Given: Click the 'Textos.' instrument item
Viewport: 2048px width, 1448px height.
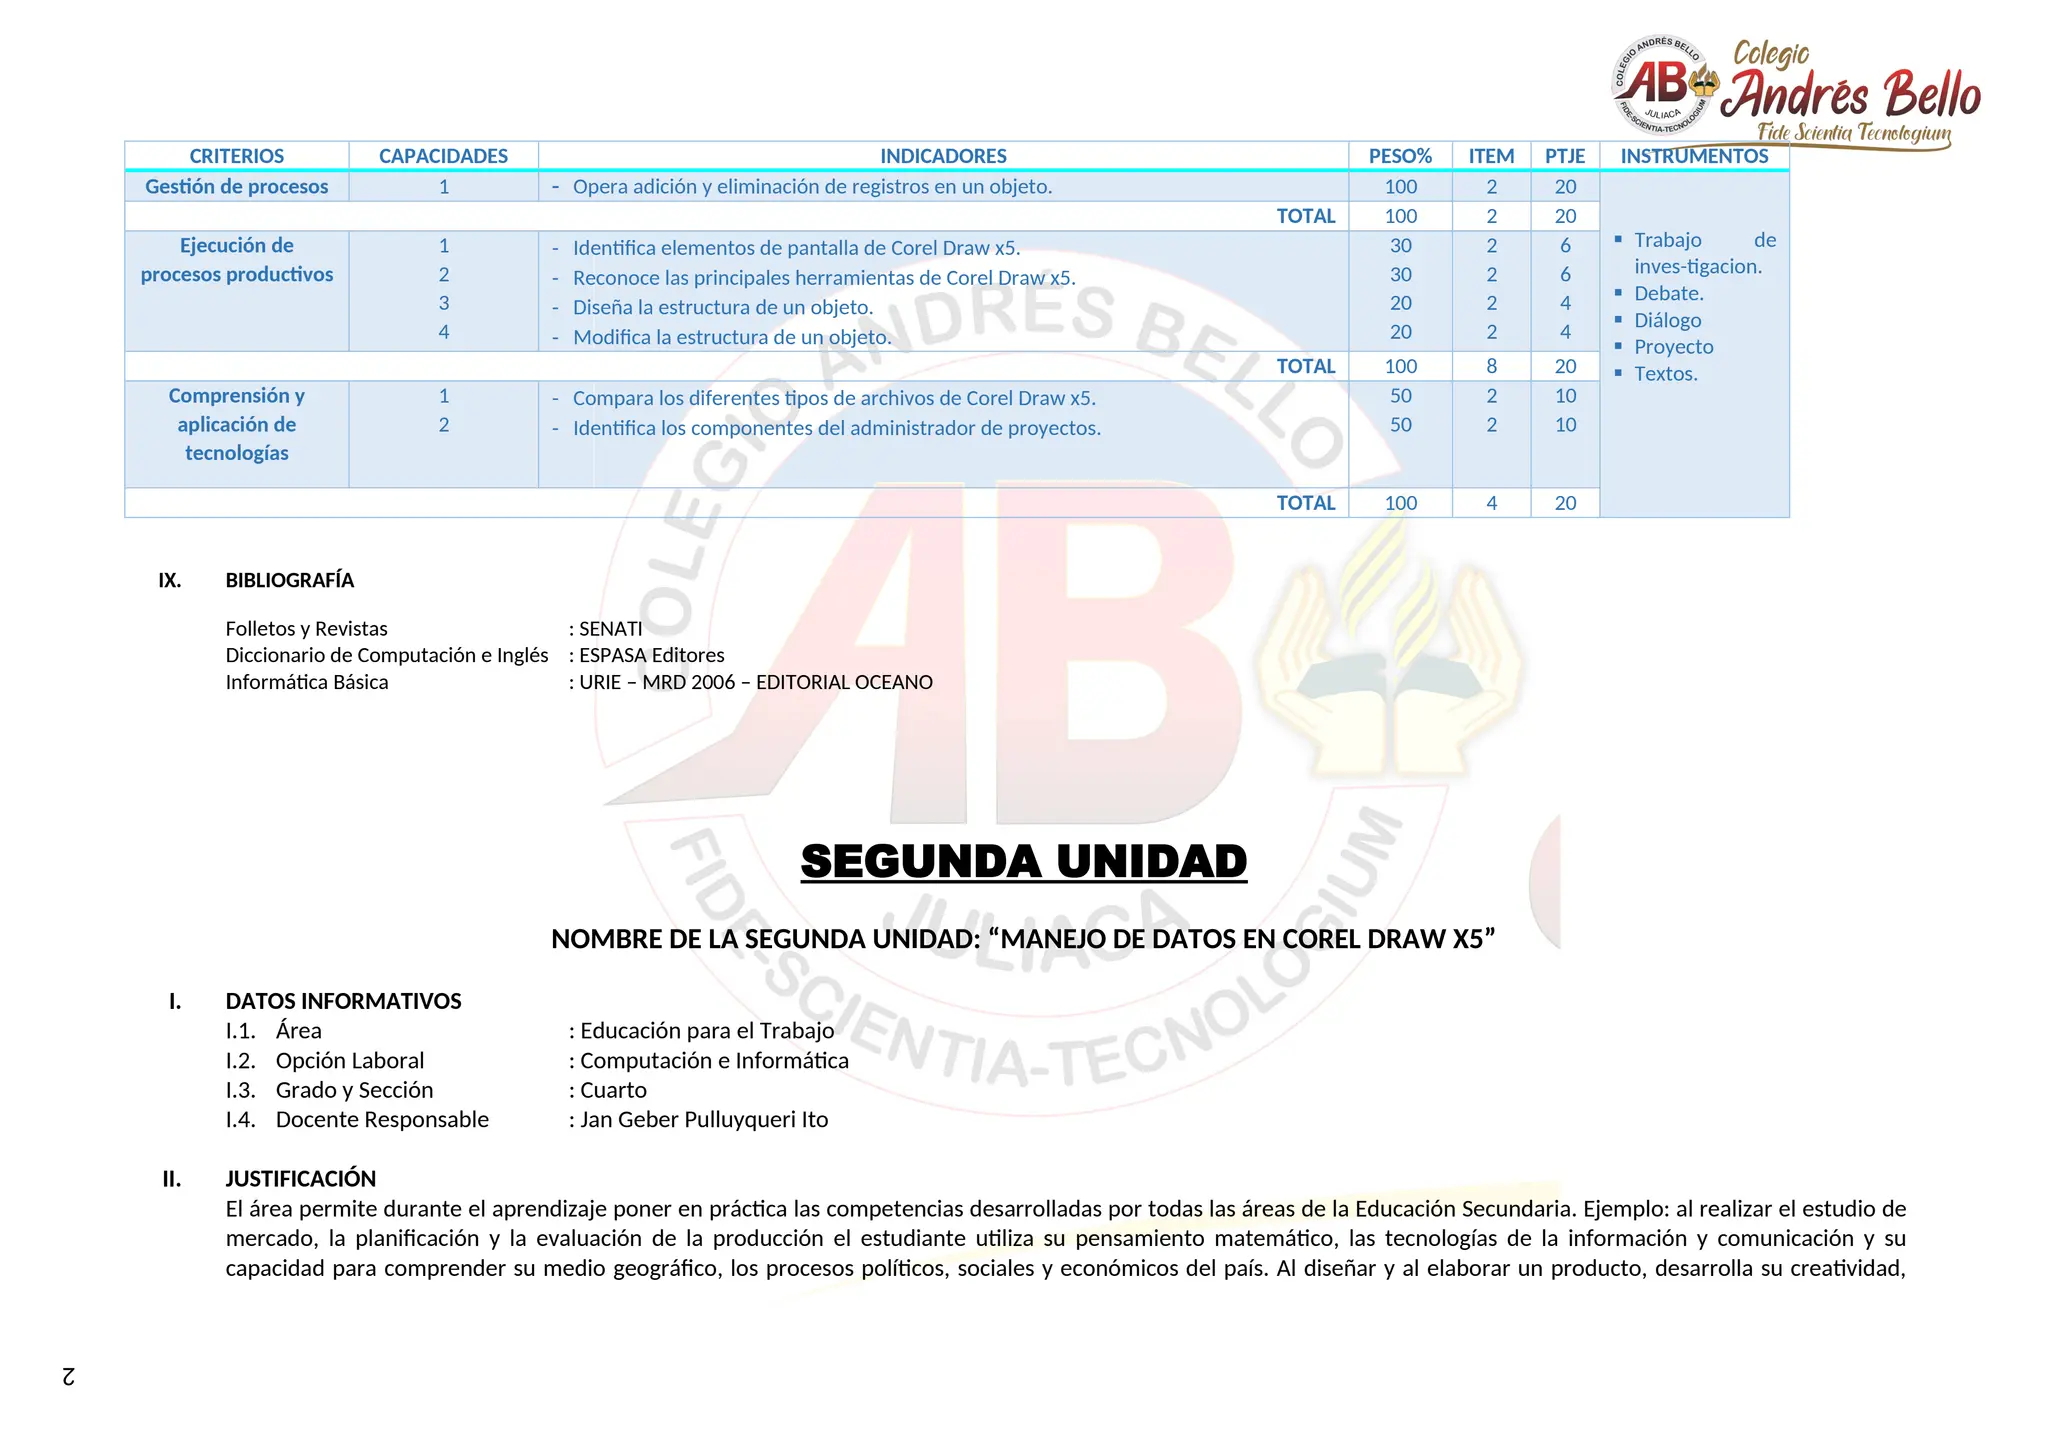Looking at the screenshot, I should click(1665, 374).
